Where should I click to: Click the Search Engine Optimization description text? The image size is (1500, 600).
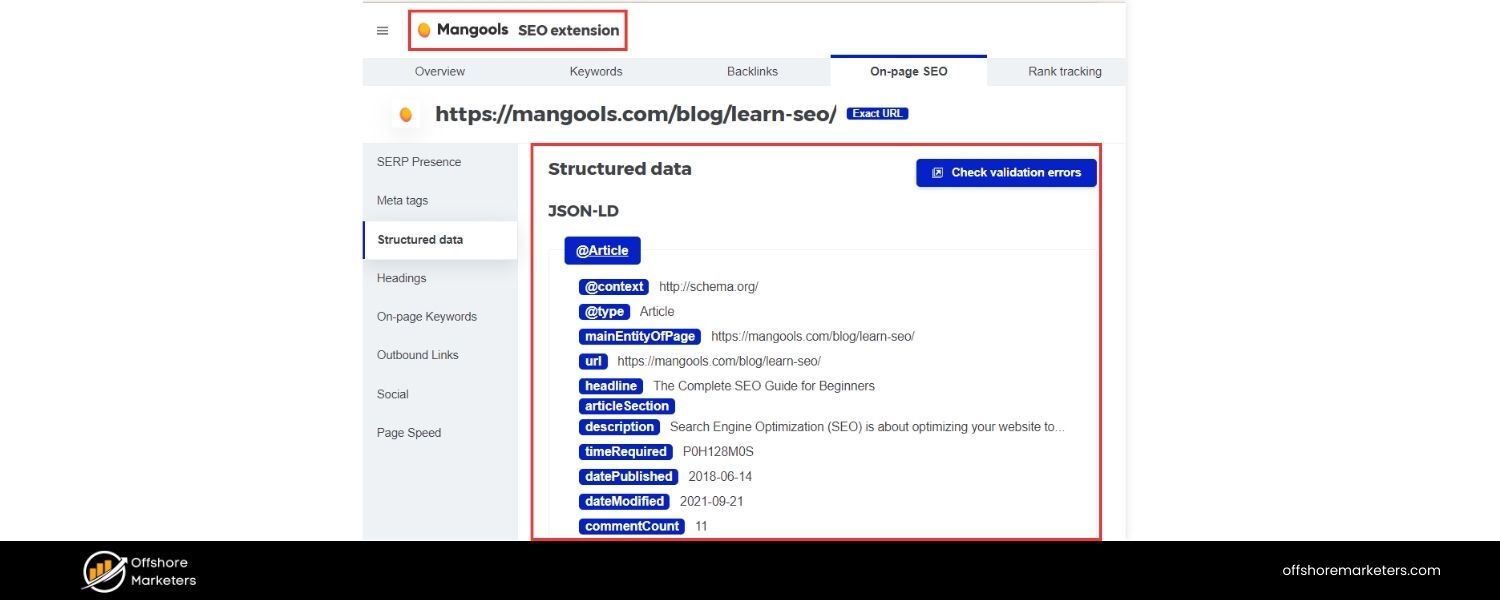coord(868,427)
